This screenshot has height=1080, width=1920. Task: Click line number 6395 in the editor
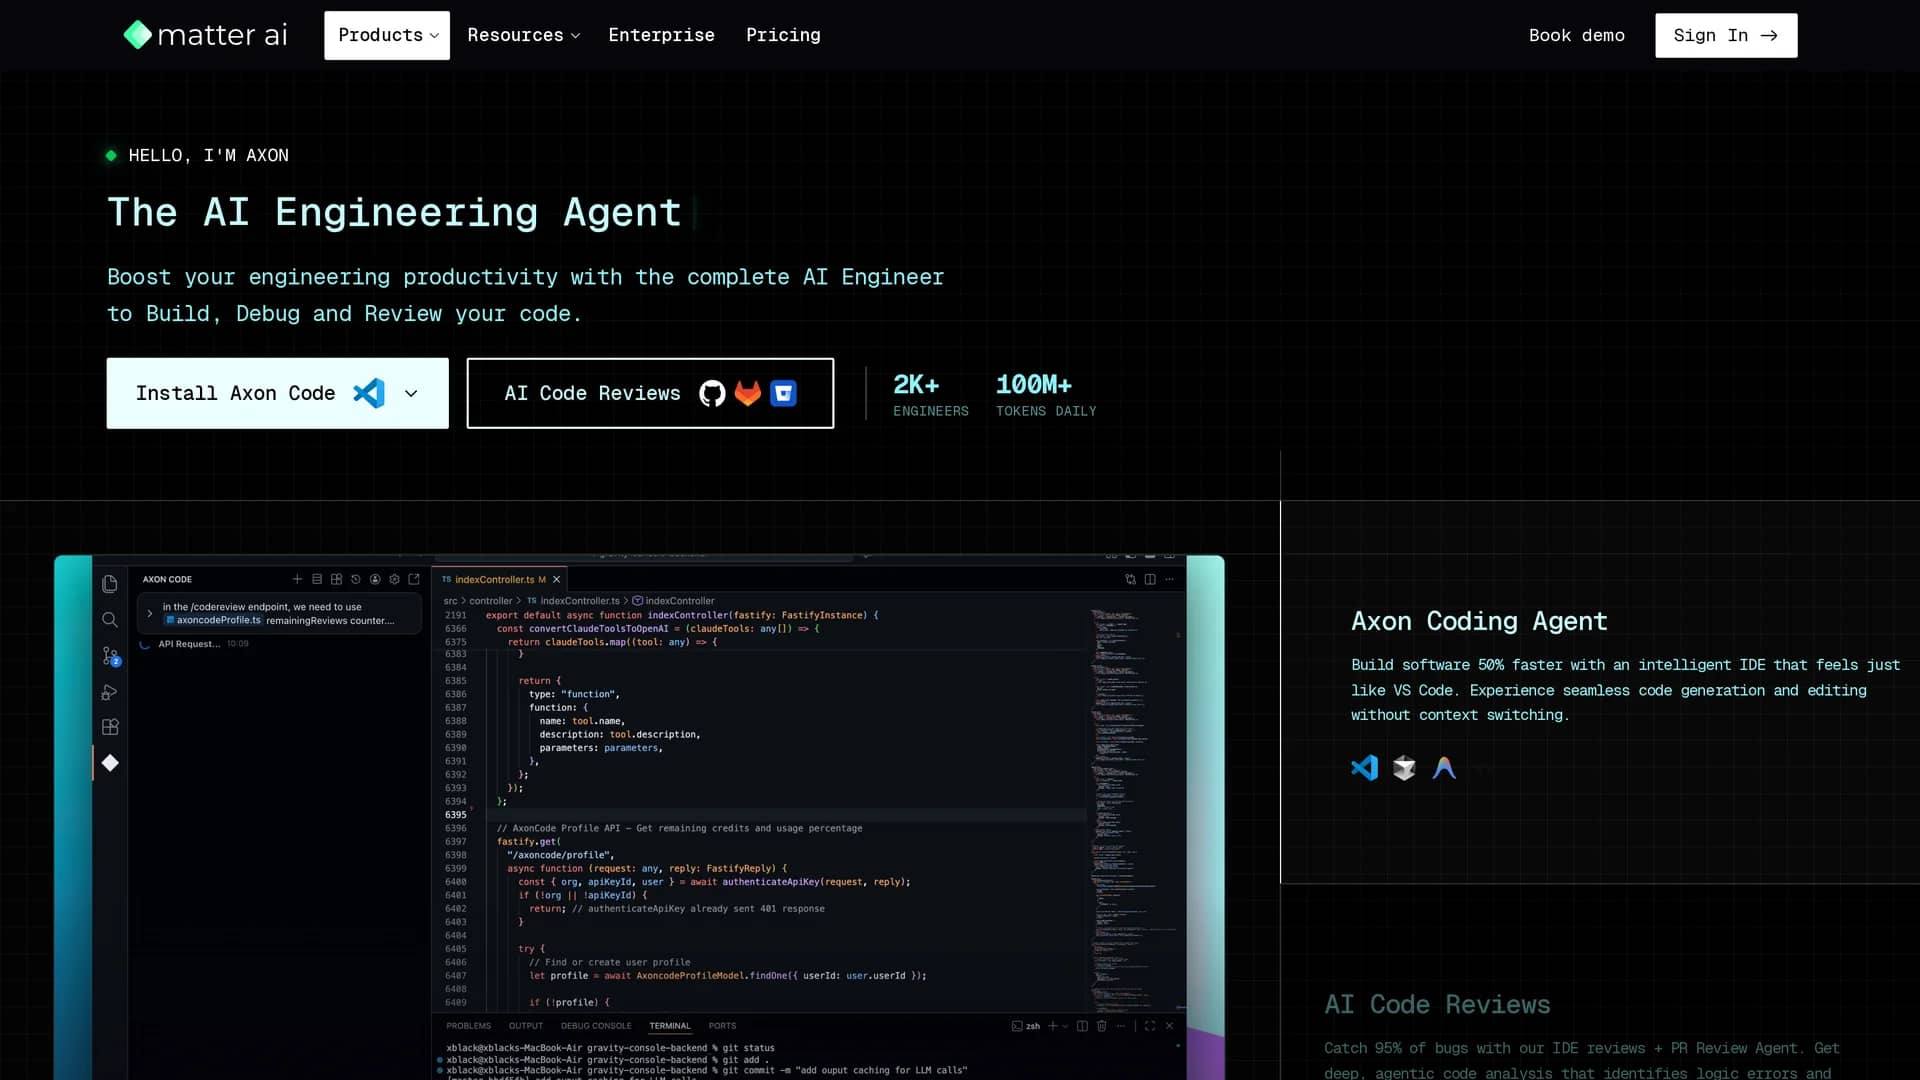[456, 815]
